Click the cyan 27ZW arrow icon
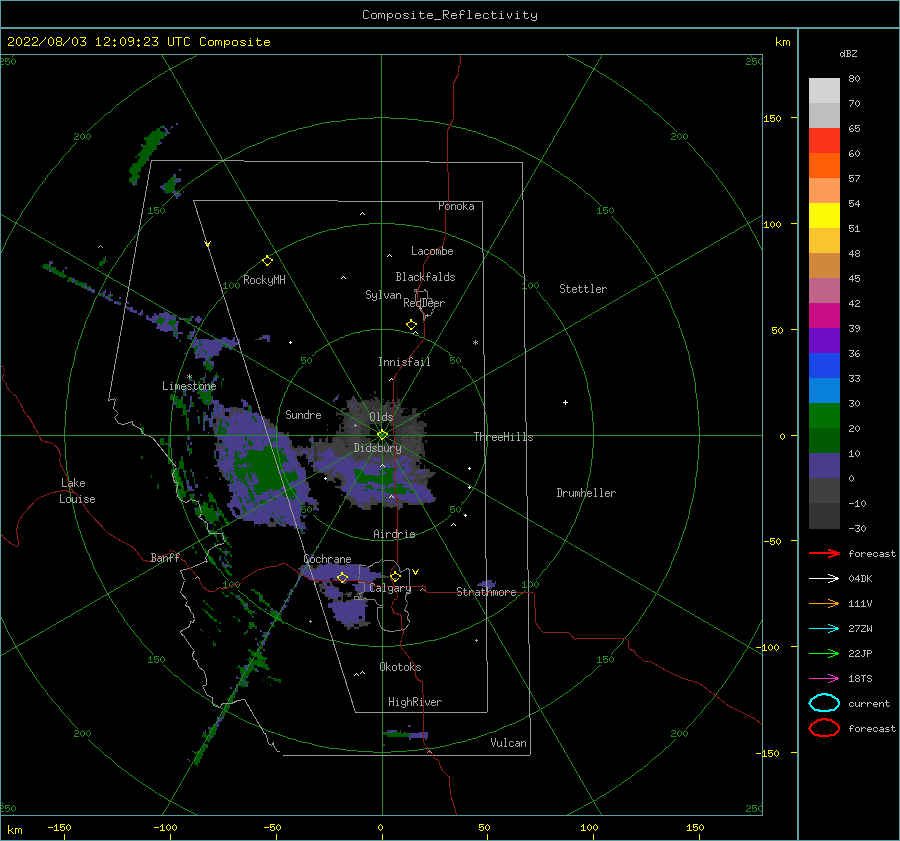The width and height of the screenshot is (900, 841). point(824,629)
